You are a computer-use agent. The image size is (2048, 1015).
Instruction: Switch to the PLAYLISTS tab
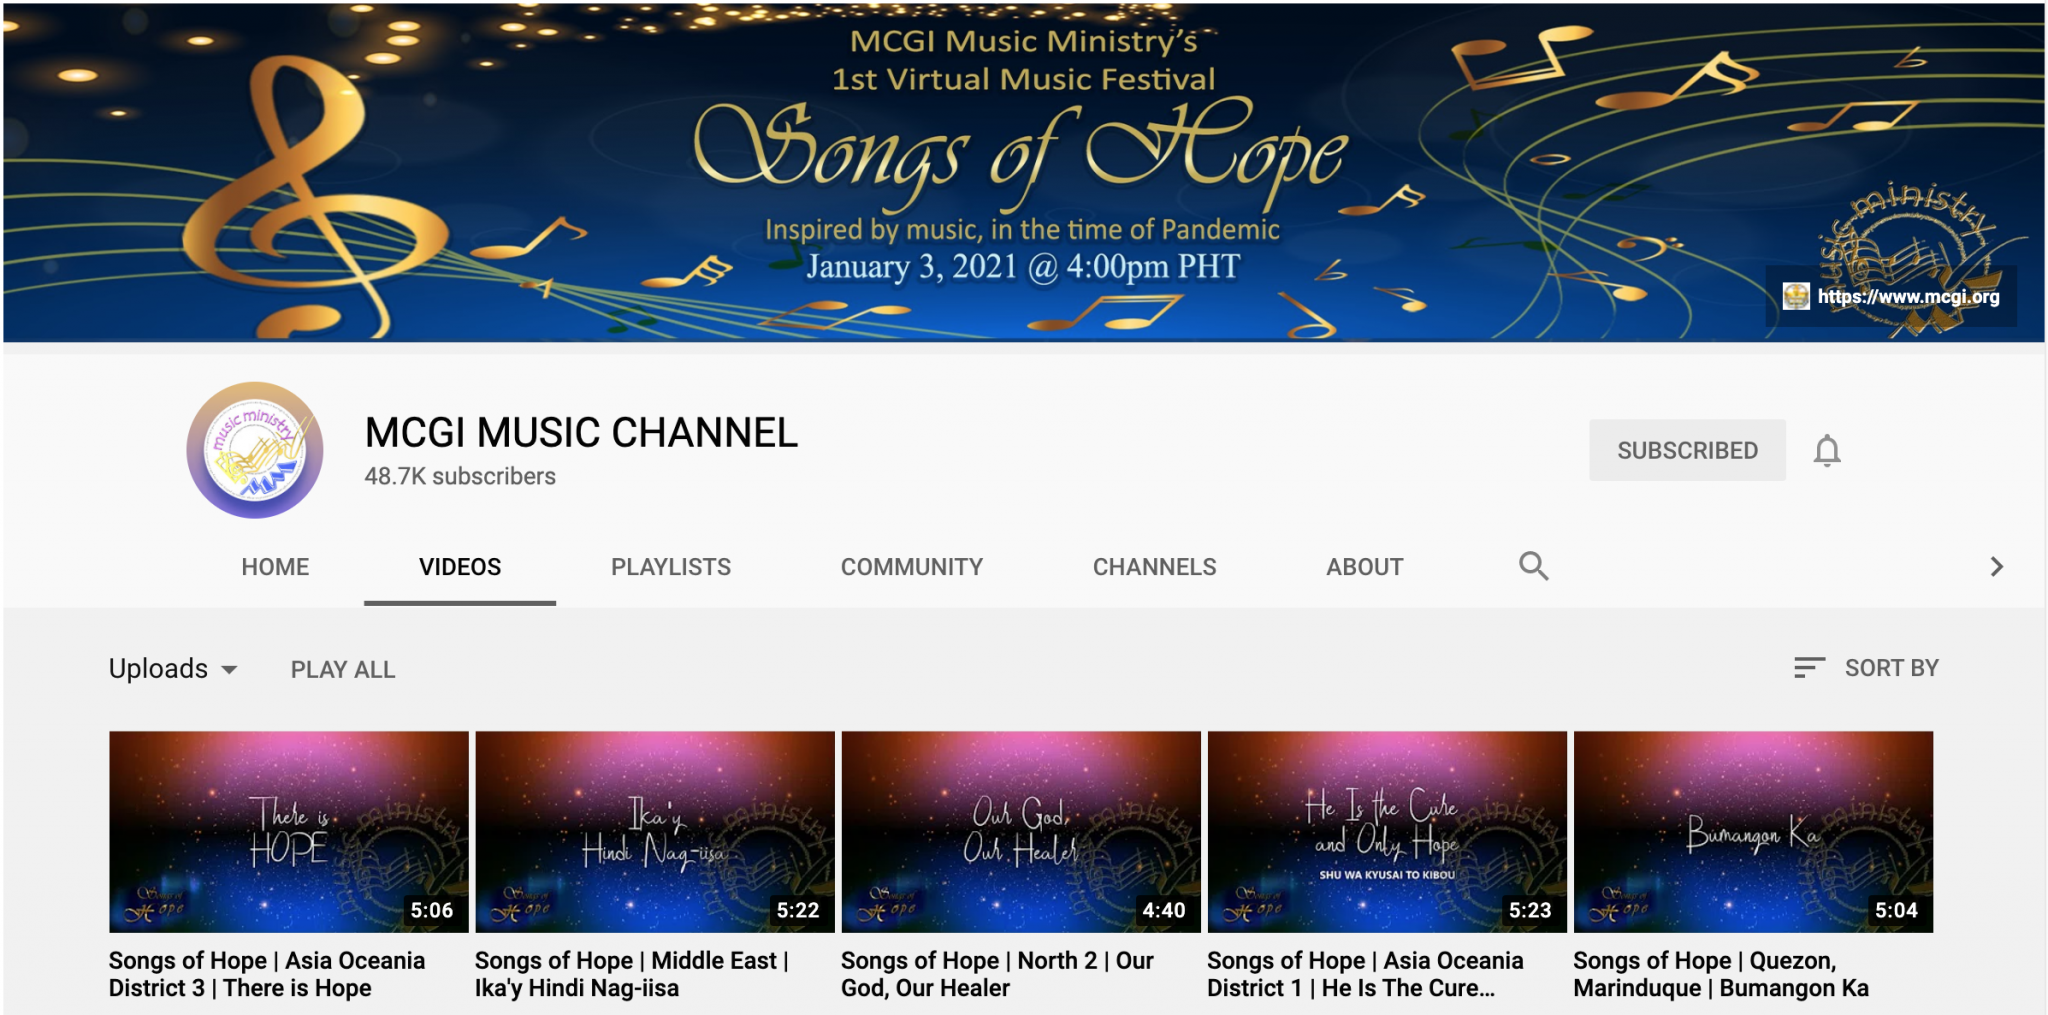tap(670, 566)
